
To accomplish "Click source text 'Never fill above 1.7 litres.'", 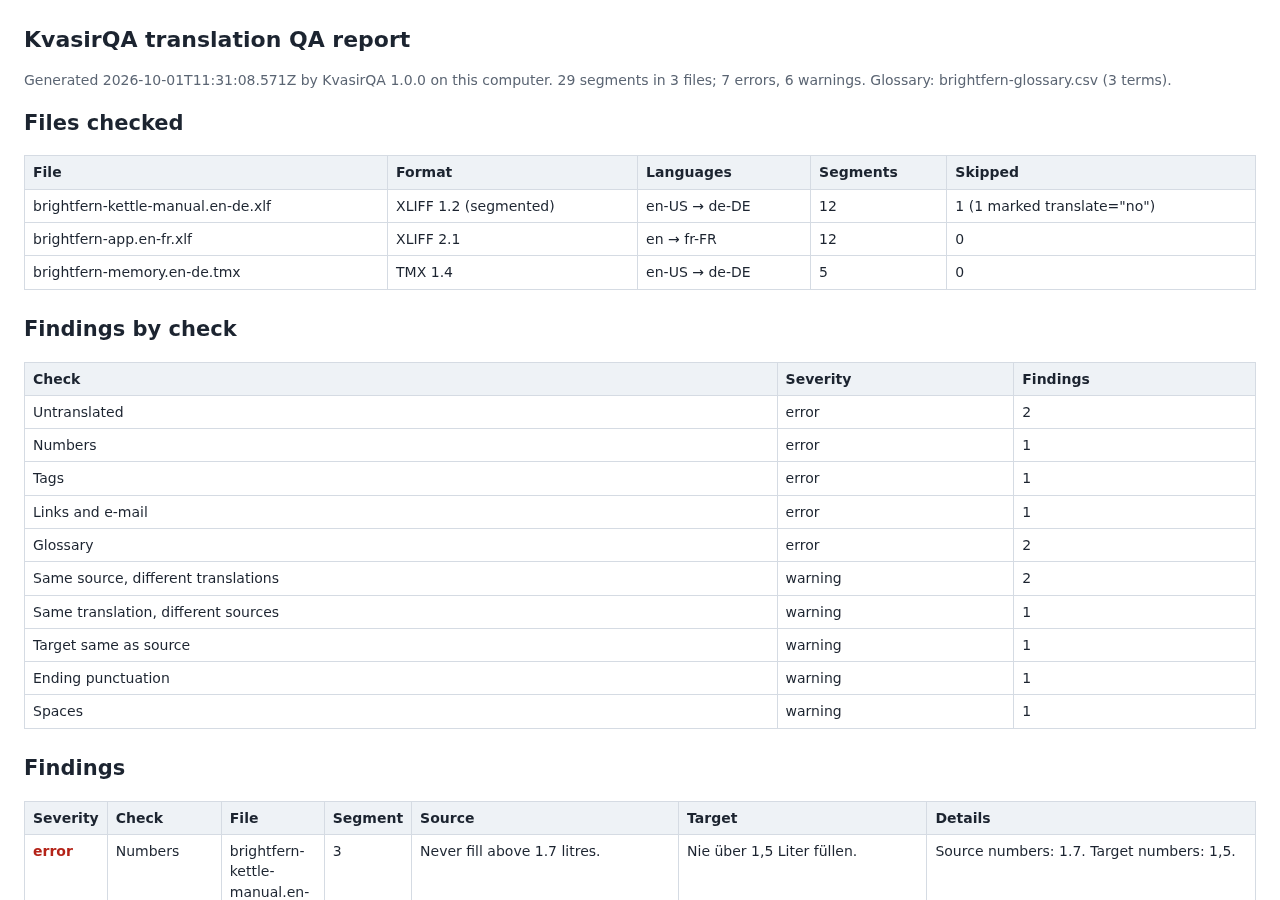I will (x=510, y=851).
